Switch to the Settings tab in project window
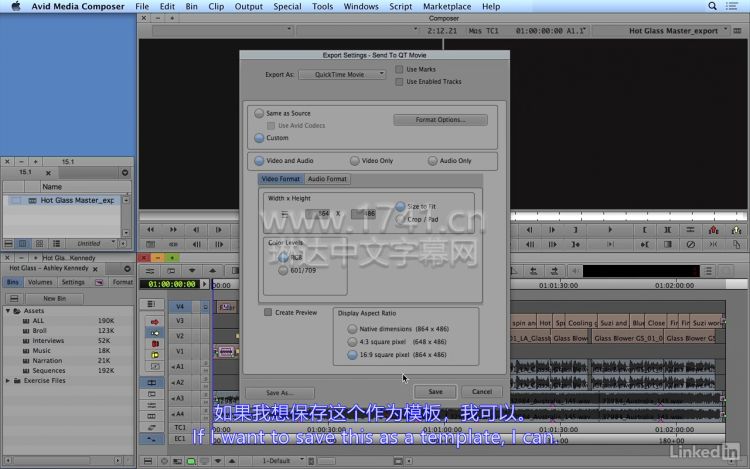This screenshot has width=750, height=469. (73, 283)
